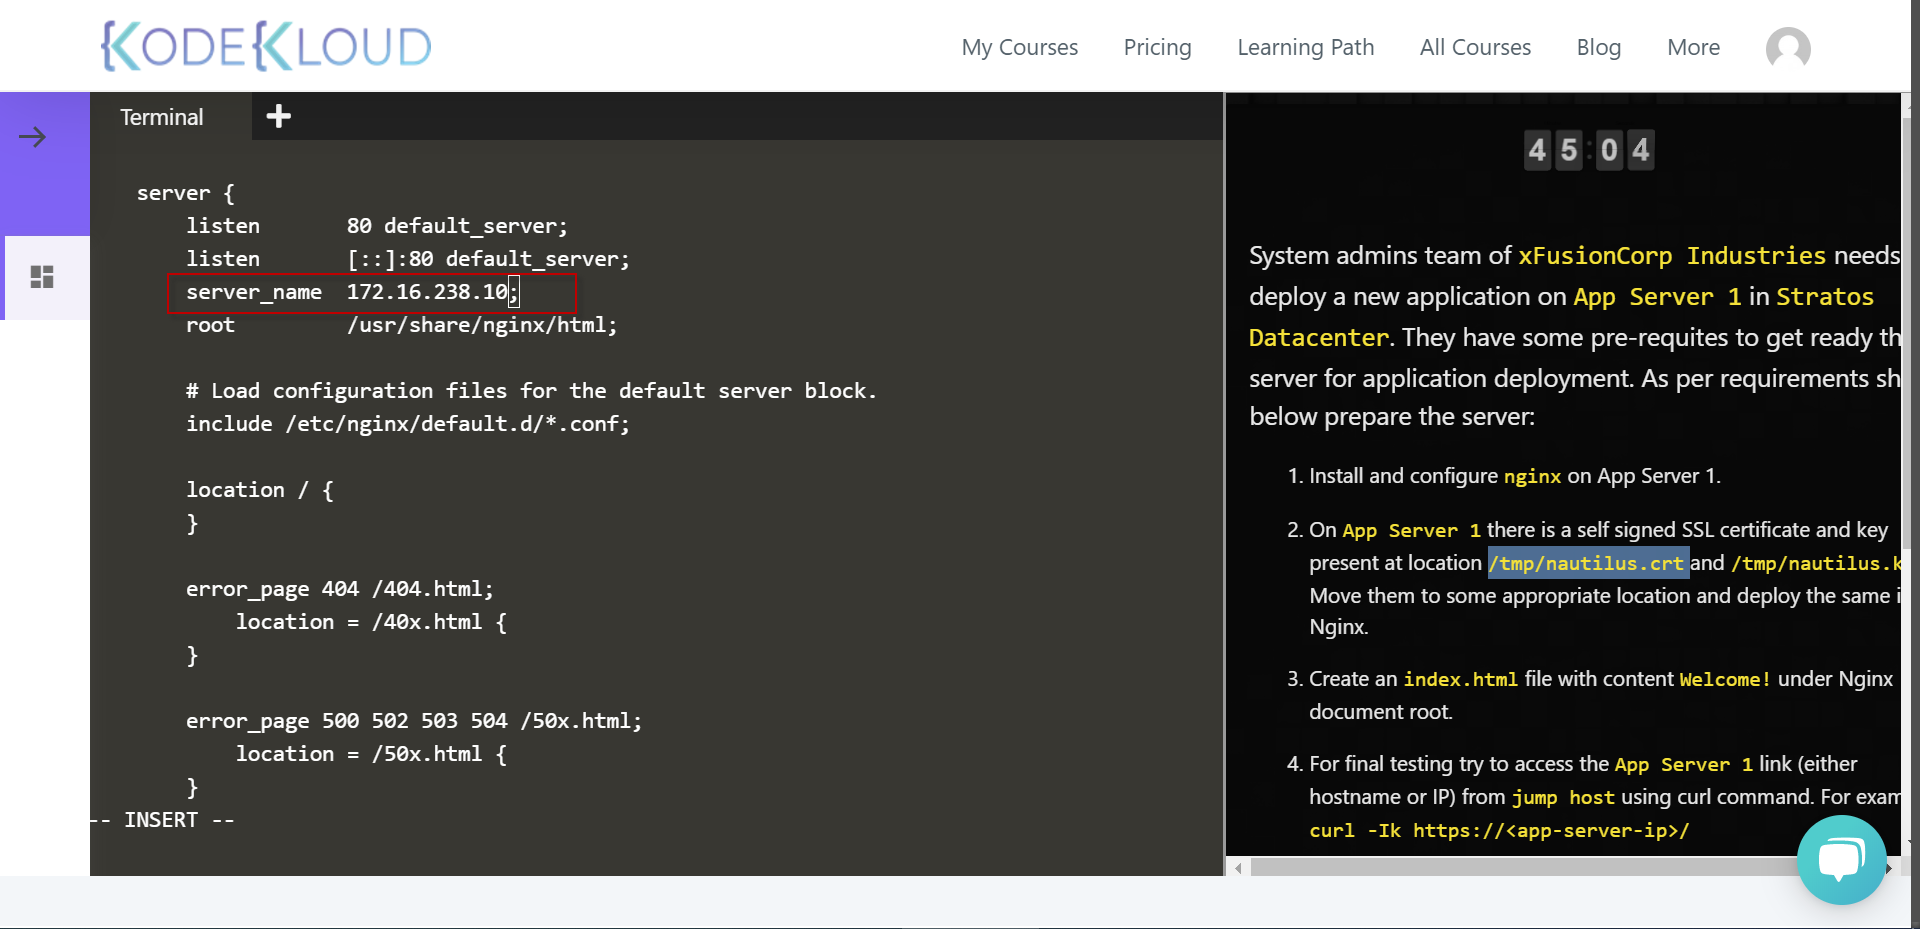Click left arrow of the task panel scrollbar
The width and height of the screenshot is (1920, 929).
pos(1239,868)
